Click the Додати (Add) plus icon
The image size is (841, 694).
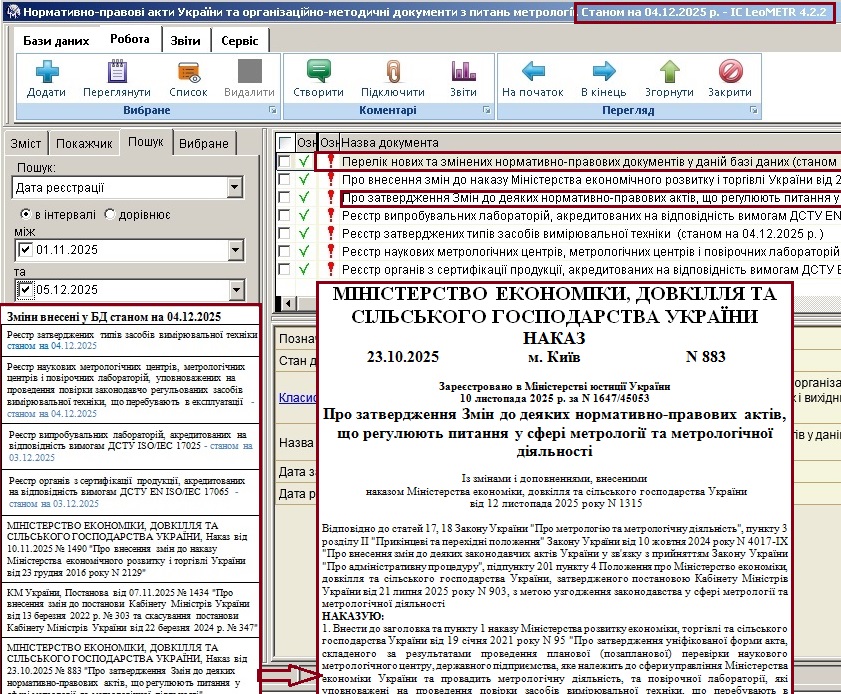click(x=46, y=72)
